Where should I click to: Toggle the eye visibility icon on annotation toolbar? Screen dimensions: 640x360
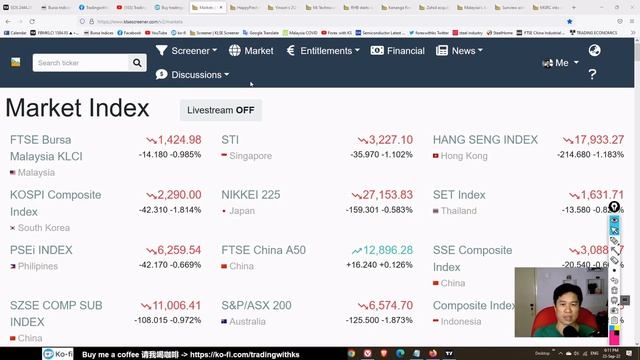click(614, 220)
